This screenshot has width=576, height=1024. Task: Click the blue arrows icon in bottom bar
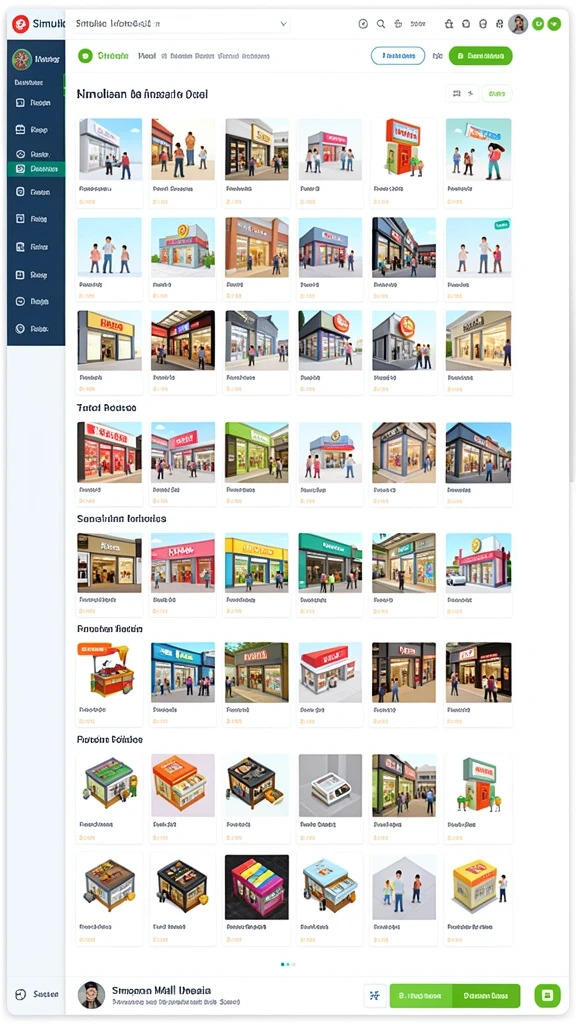(x=374, y=995)
